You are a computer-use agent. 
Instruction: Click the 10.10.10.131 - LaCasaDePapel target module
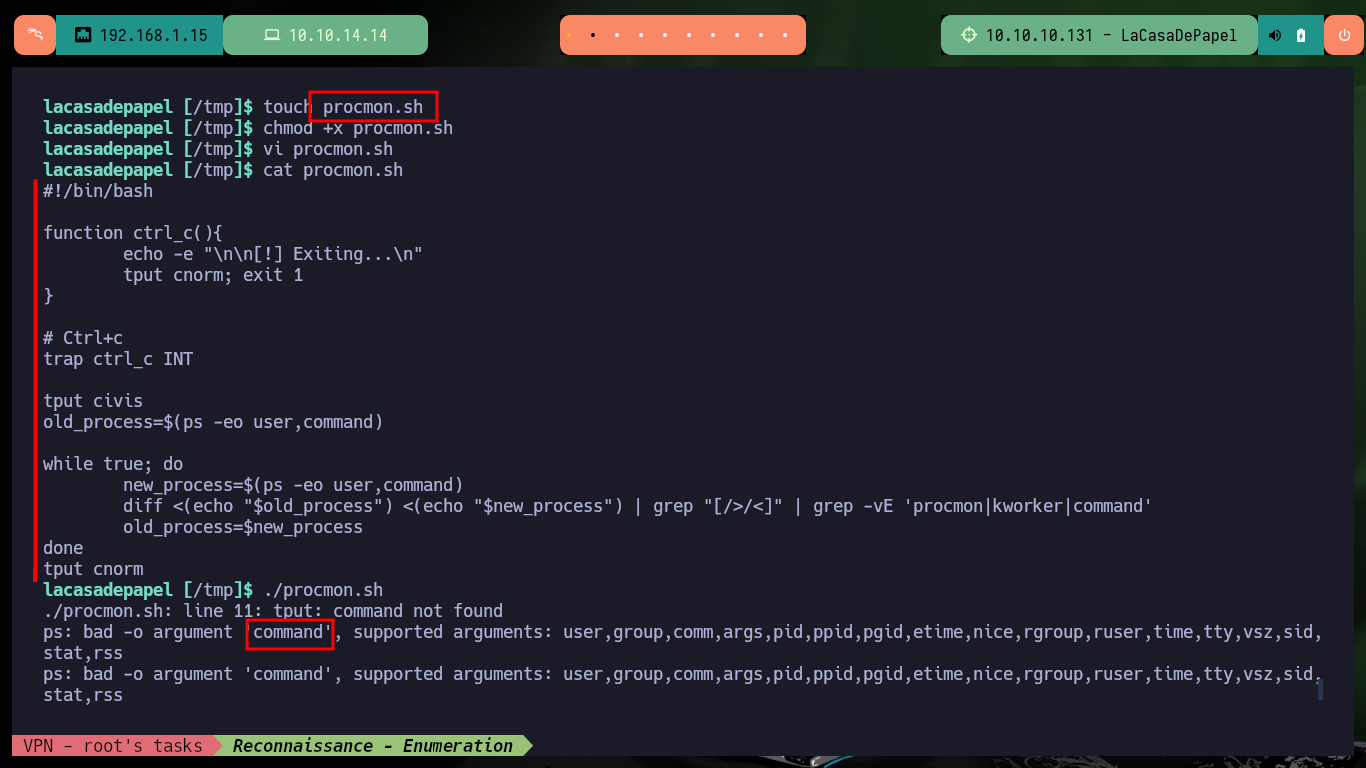coord(1098,35)
